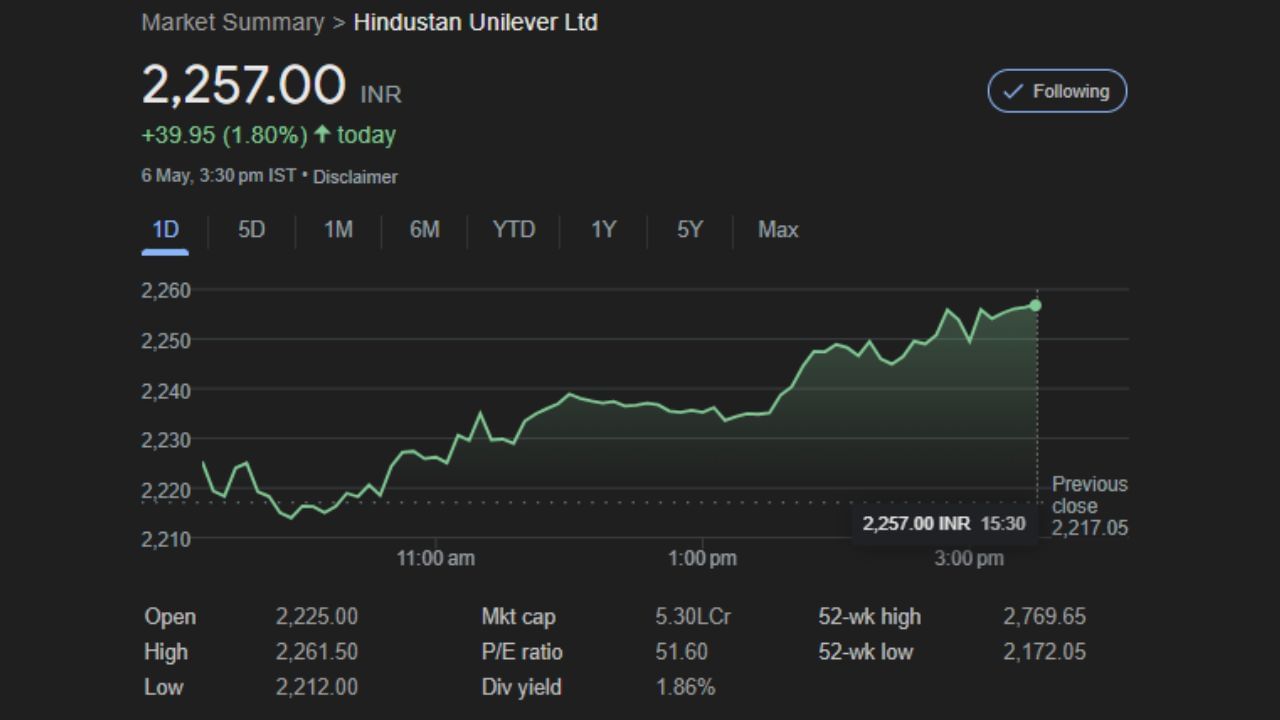Click the checkmark icon in Following button
1280x720 pixels.
tap(1013, 91)
